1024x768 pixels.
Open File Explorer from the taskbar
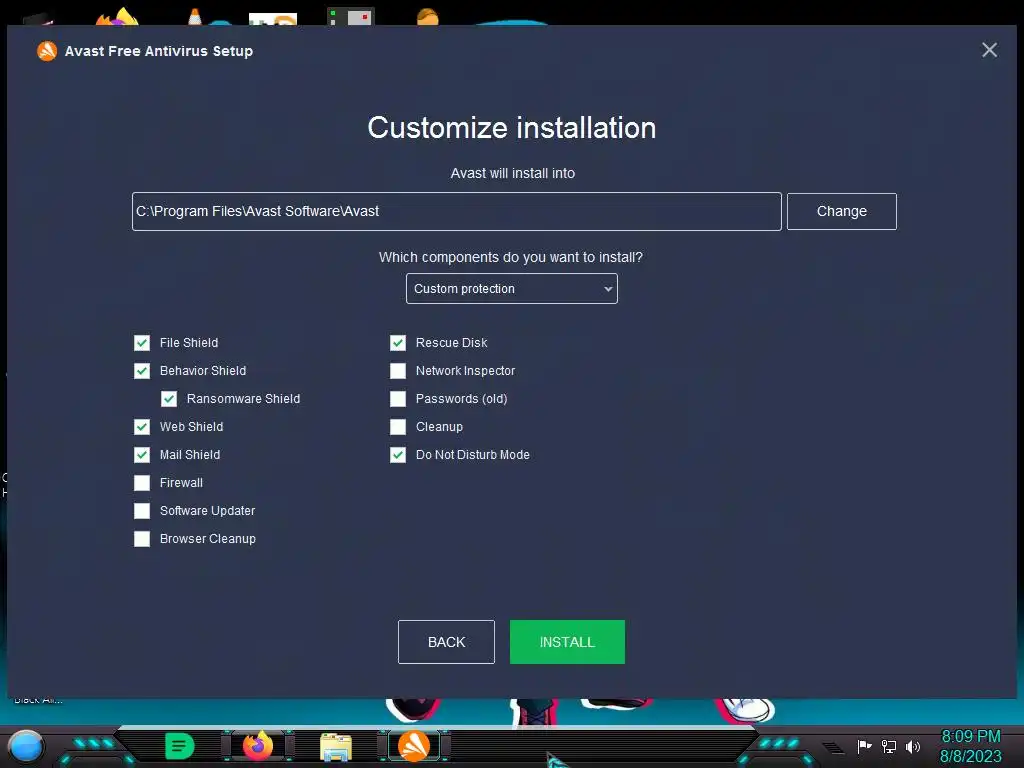coord(336,747)
